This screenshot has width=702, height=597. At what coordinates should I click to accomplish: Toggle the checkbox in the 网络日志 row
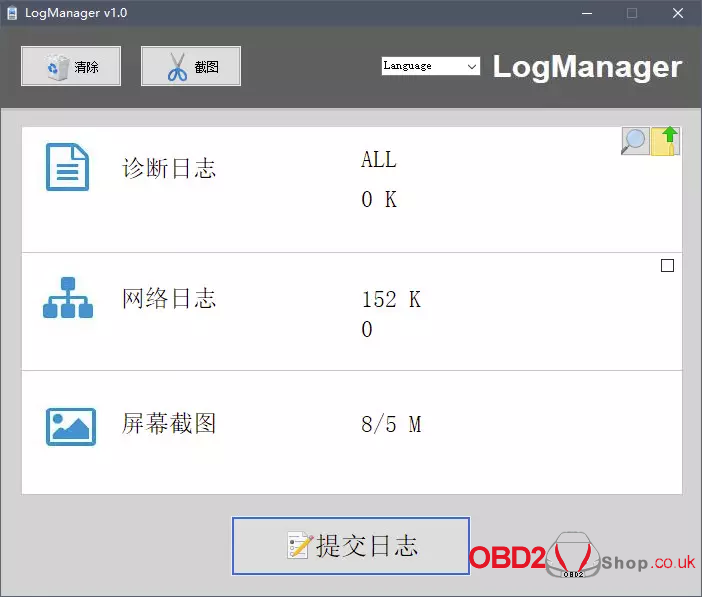[x=668, y=266]
